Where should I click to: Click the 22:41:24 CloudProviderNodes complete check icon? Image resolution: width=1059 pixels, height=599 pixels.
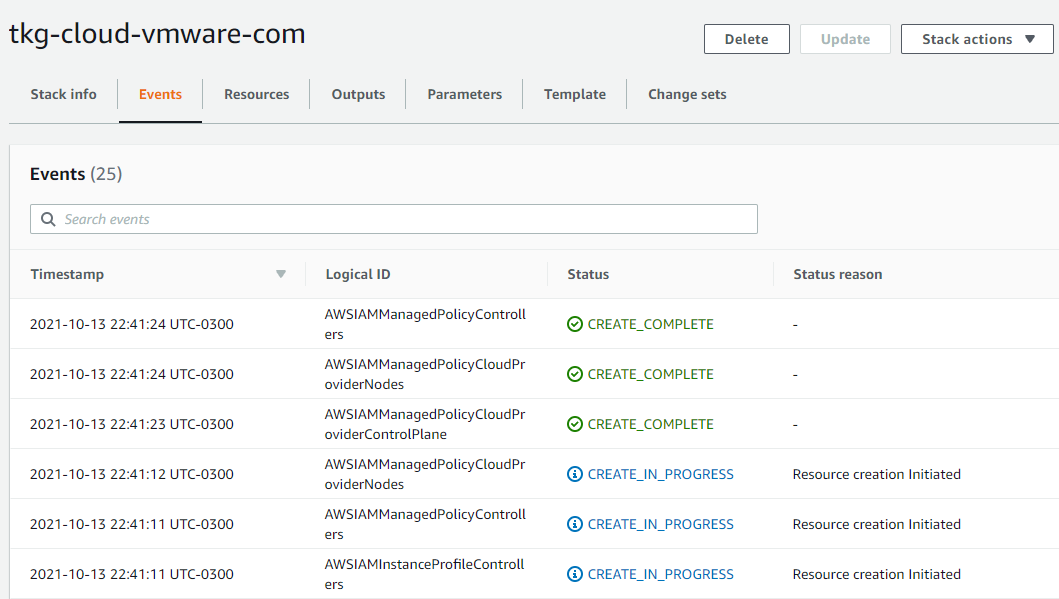point(575,374)
